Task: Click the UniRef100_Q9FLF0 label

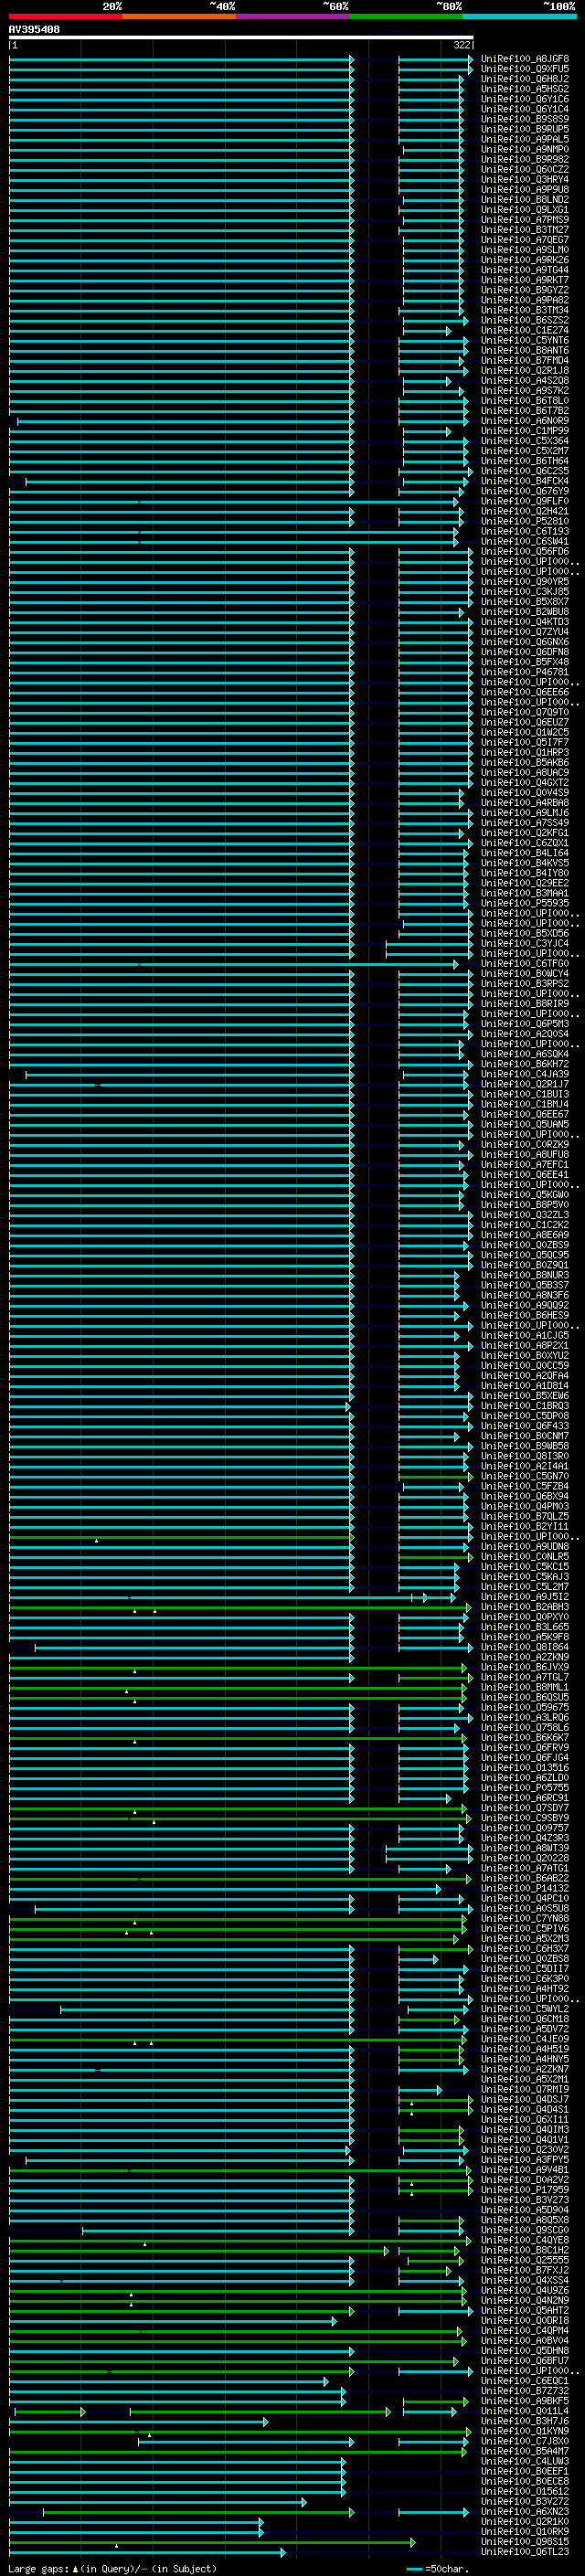Action: pyautogui.click(x=525, y=501)
